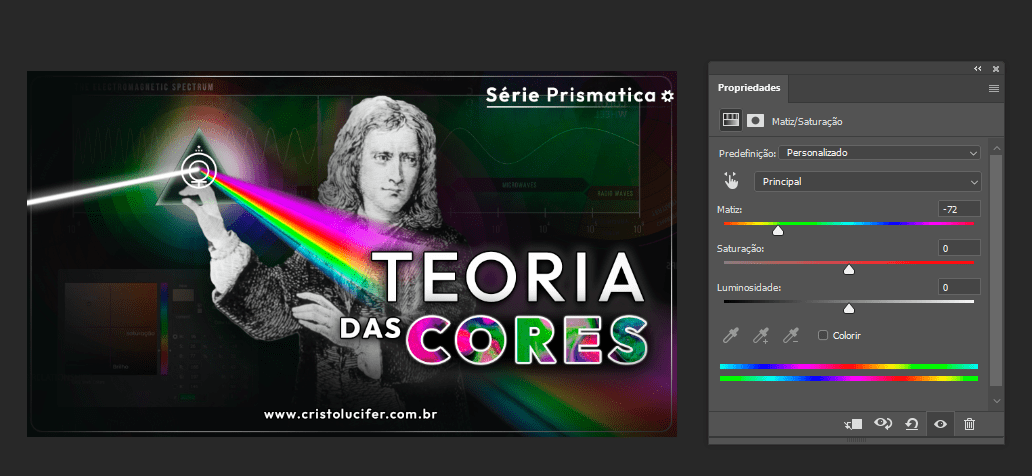
Task: Reset adjustment to defaults
Action: tap(911, 424)
